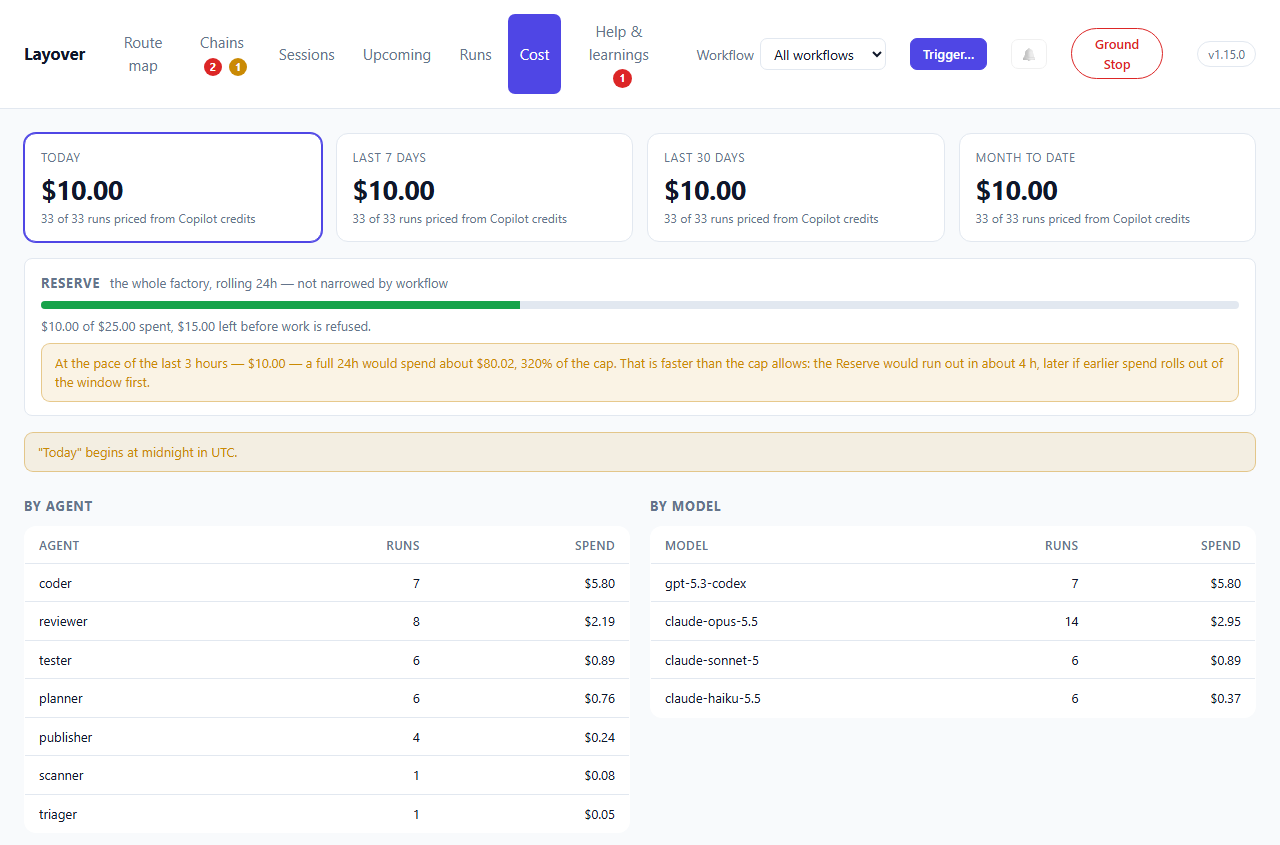Click the RUNS header in By Model table
This screenshot has width=1280, height=845.
coord(1062,545)
